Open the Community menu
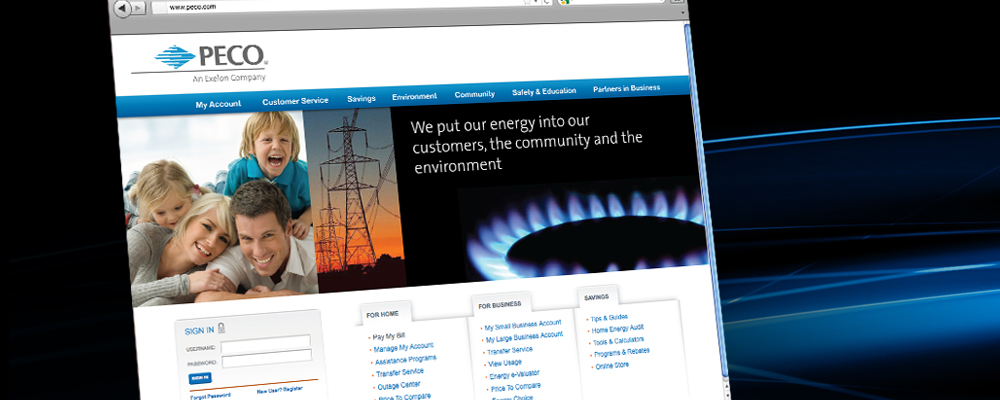Screen dimensions: 1000x400 pyautogui.click(x=474, y=94)
